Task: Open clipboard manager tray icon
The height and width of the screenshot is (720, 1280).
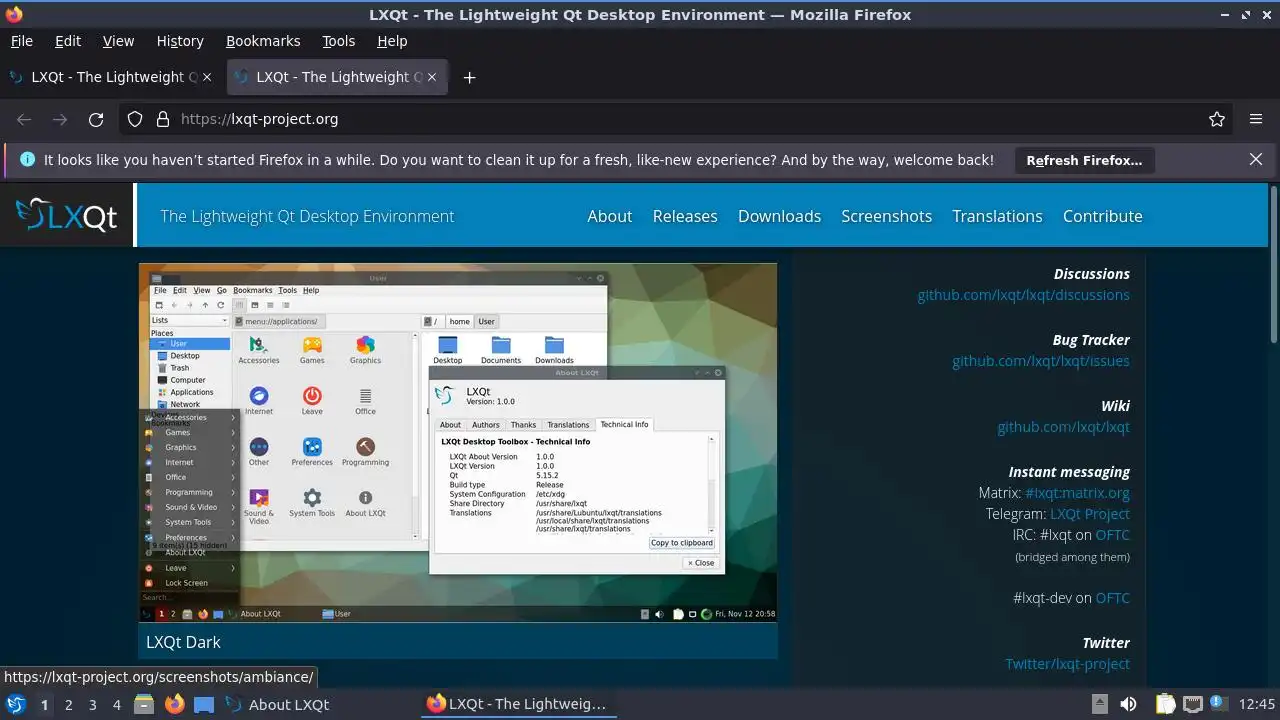Action: 1165,704
